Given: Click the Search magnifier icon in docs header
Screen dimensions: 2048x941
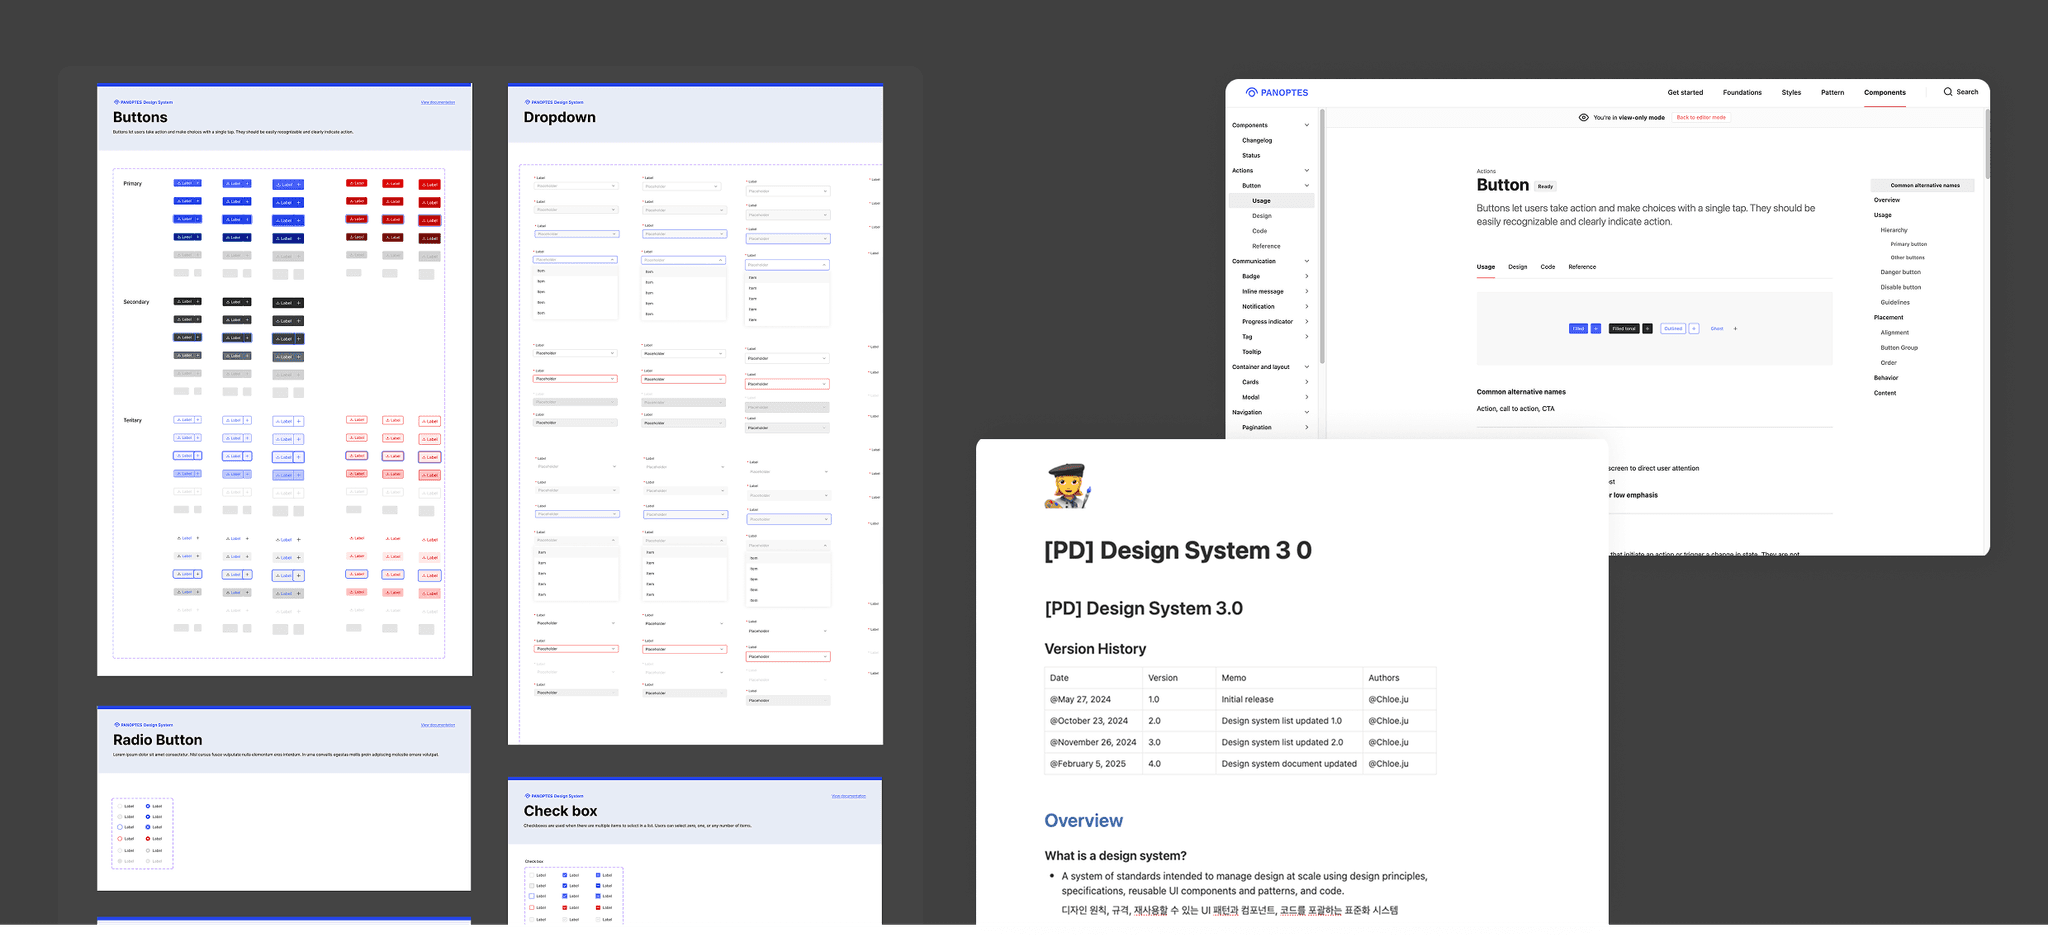Looking at the screenshot, I should [x=1948, y=92].
